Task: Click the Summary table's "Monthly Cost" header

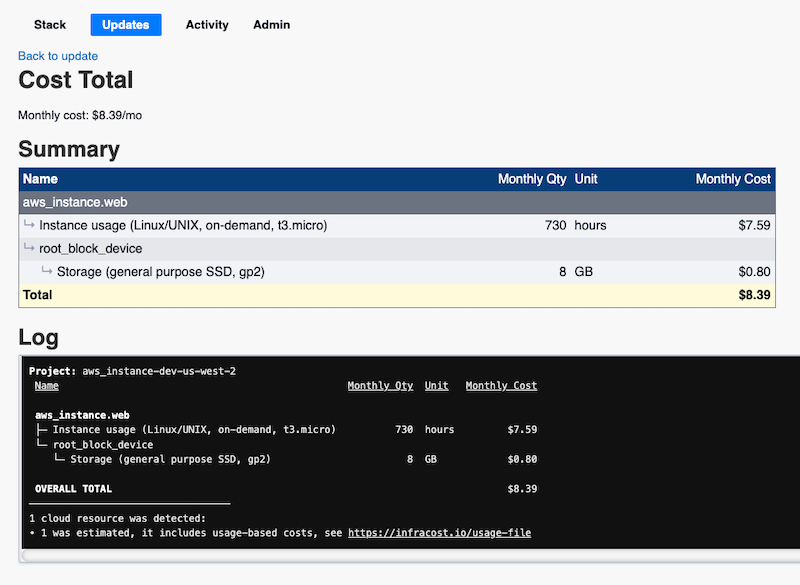Action: pyautogui.click(x=733, y=179)
